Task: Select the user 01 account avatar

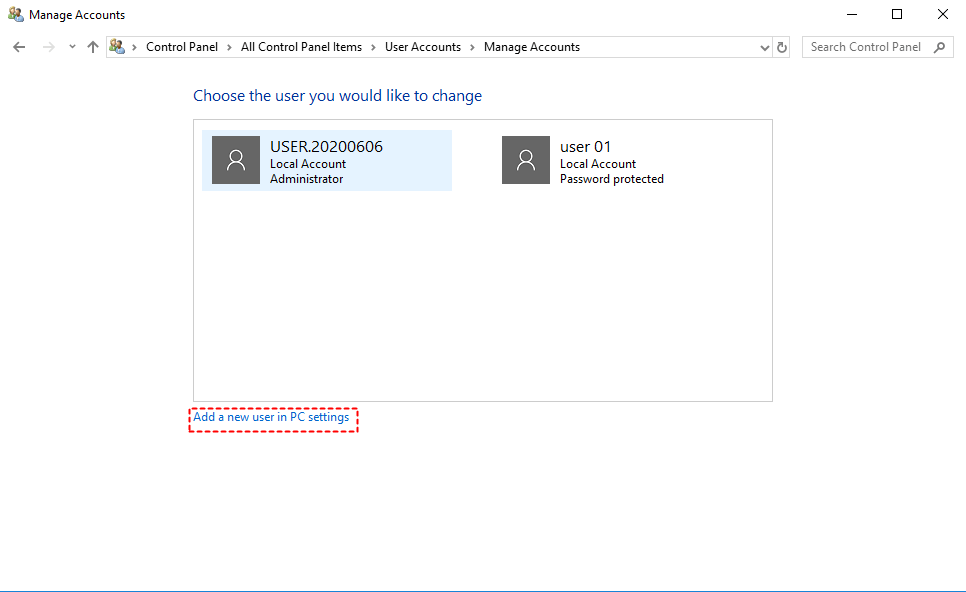Action: (526, 160)
